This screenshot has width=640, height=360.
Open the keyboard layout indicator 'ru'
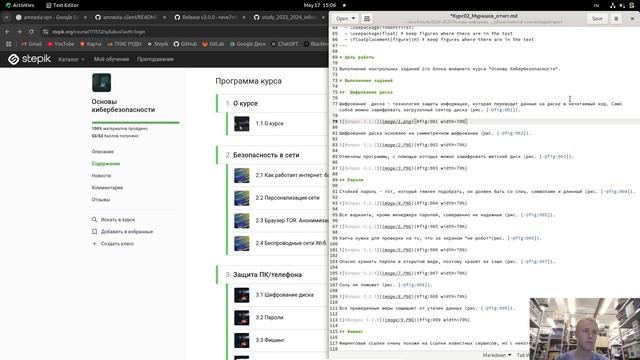596,5
